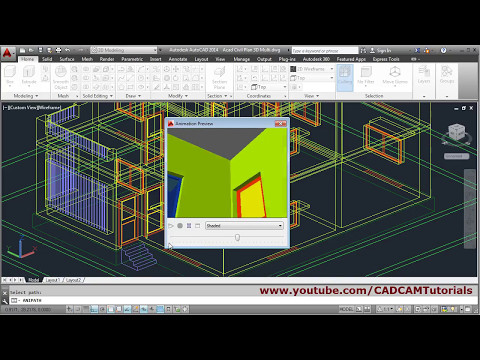
Task: Select the Extrude tool
Action: point(29,75)
